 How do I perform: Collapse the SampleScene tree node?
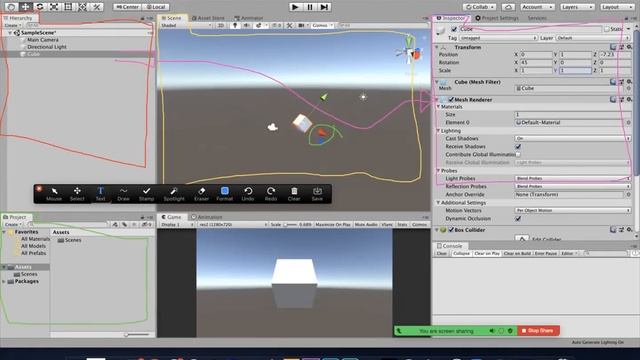point(10,33)
